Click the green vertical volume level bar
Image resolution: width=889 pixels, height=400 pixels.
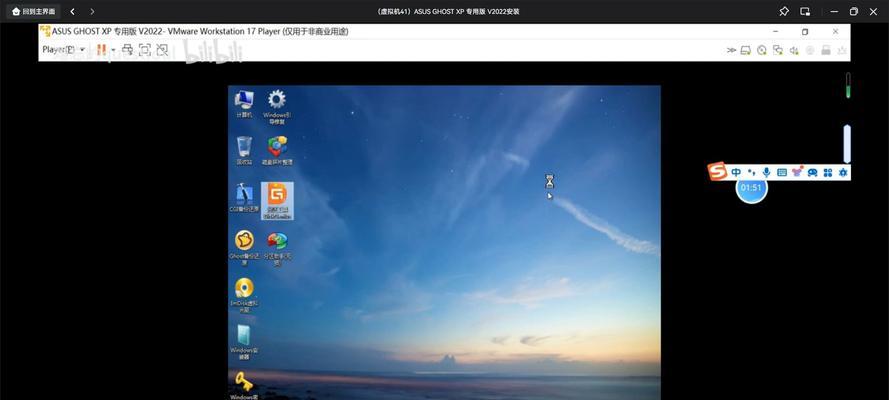[848, 85]
